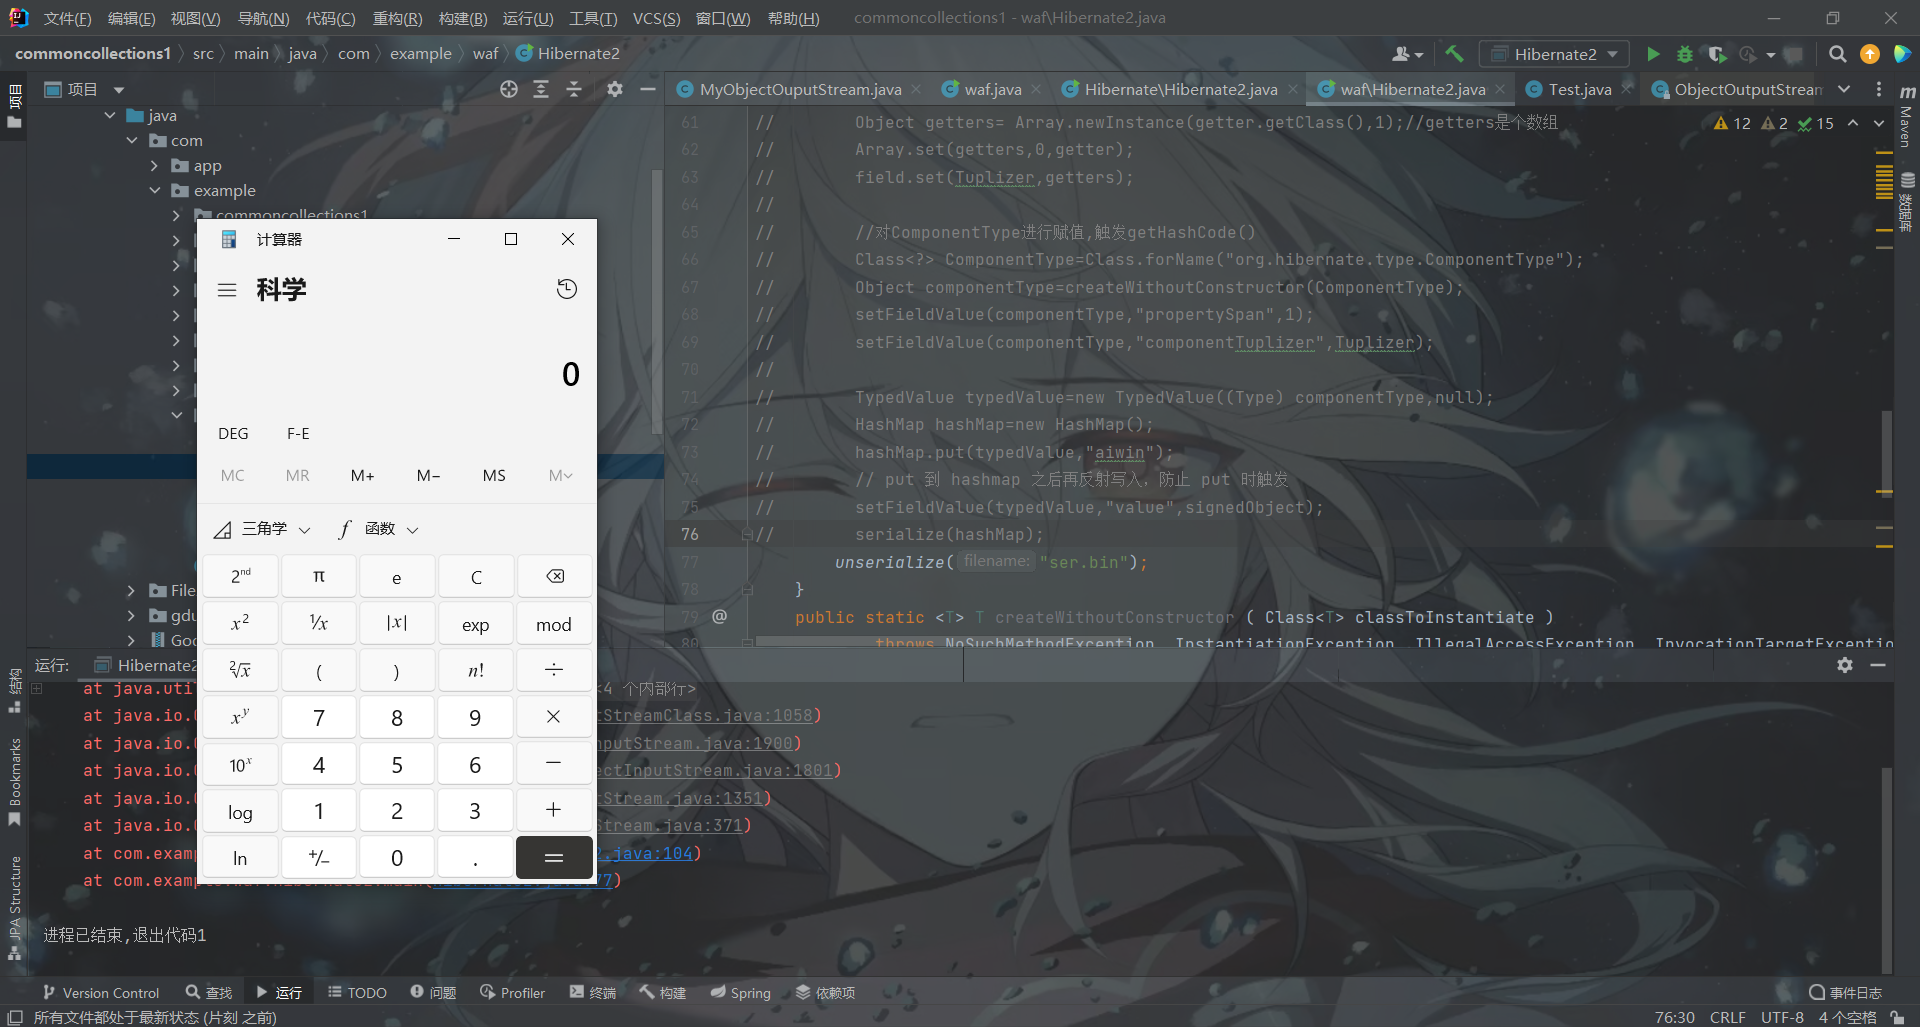Open Profiler tool window
This screenshot has width=1920, height=1027.
512,992
